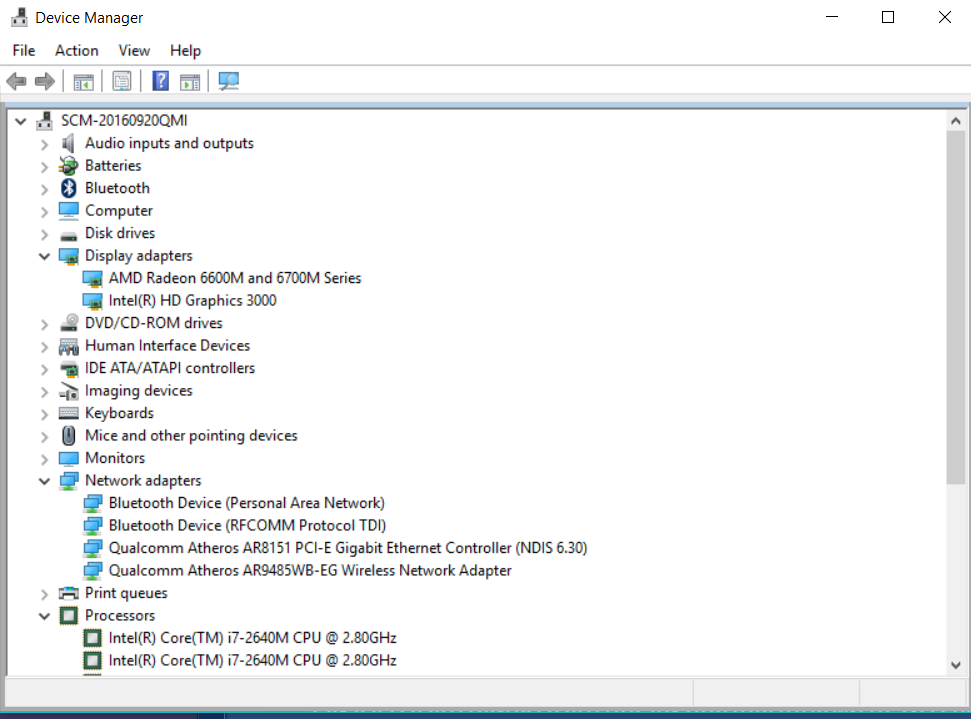Collapse the Network adapters category

(x=44, y=481)
